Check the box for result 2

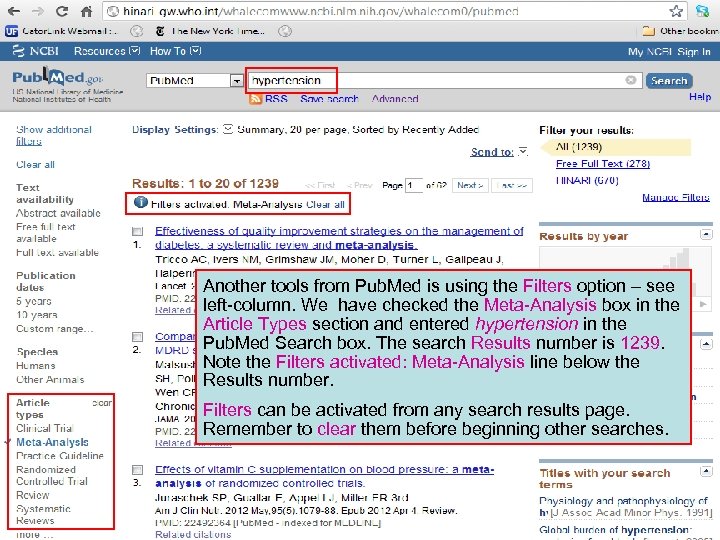138,337
